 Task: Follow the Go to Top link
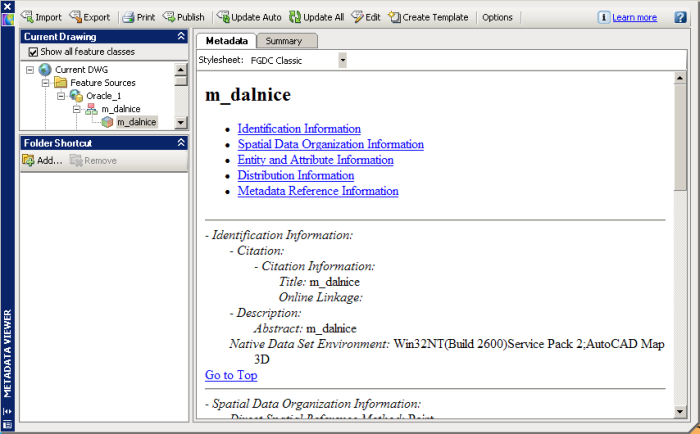click(231, 375)
